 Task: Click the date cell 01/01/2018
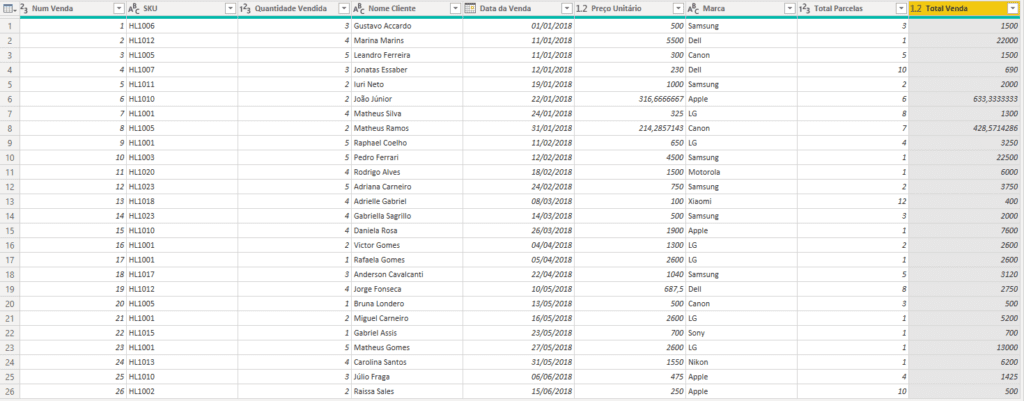519,25
